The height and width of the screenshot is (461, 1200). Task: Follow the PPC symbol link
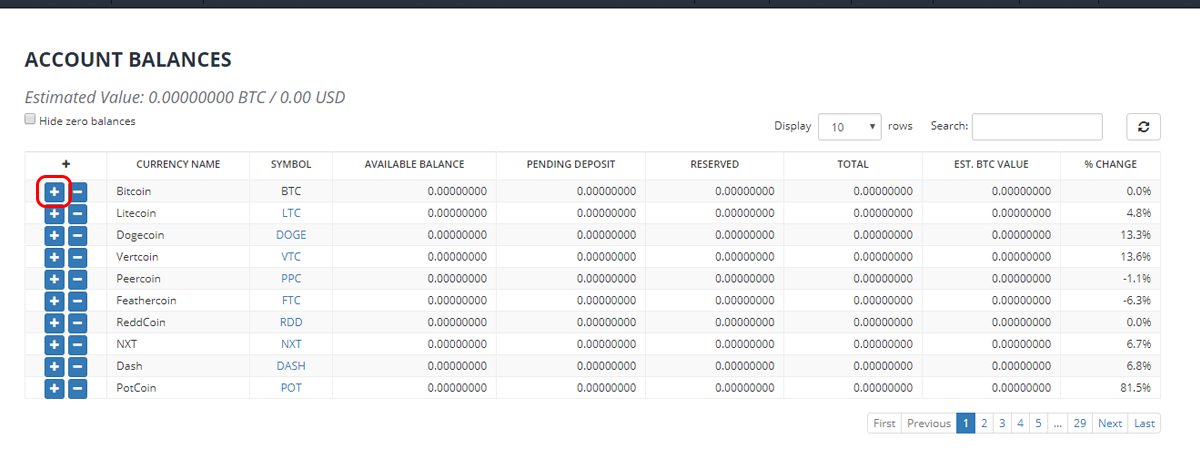coord(291,279)
